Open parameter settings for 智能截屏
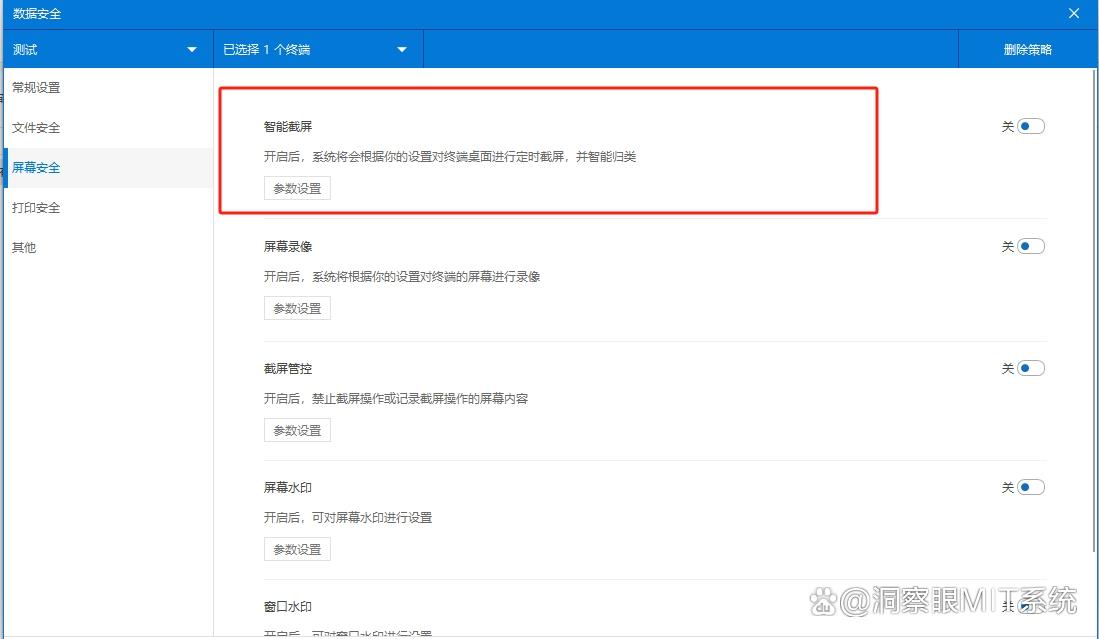Image resolution: width=1099 pixels, height=639 pixels. [x=296, y=188]
